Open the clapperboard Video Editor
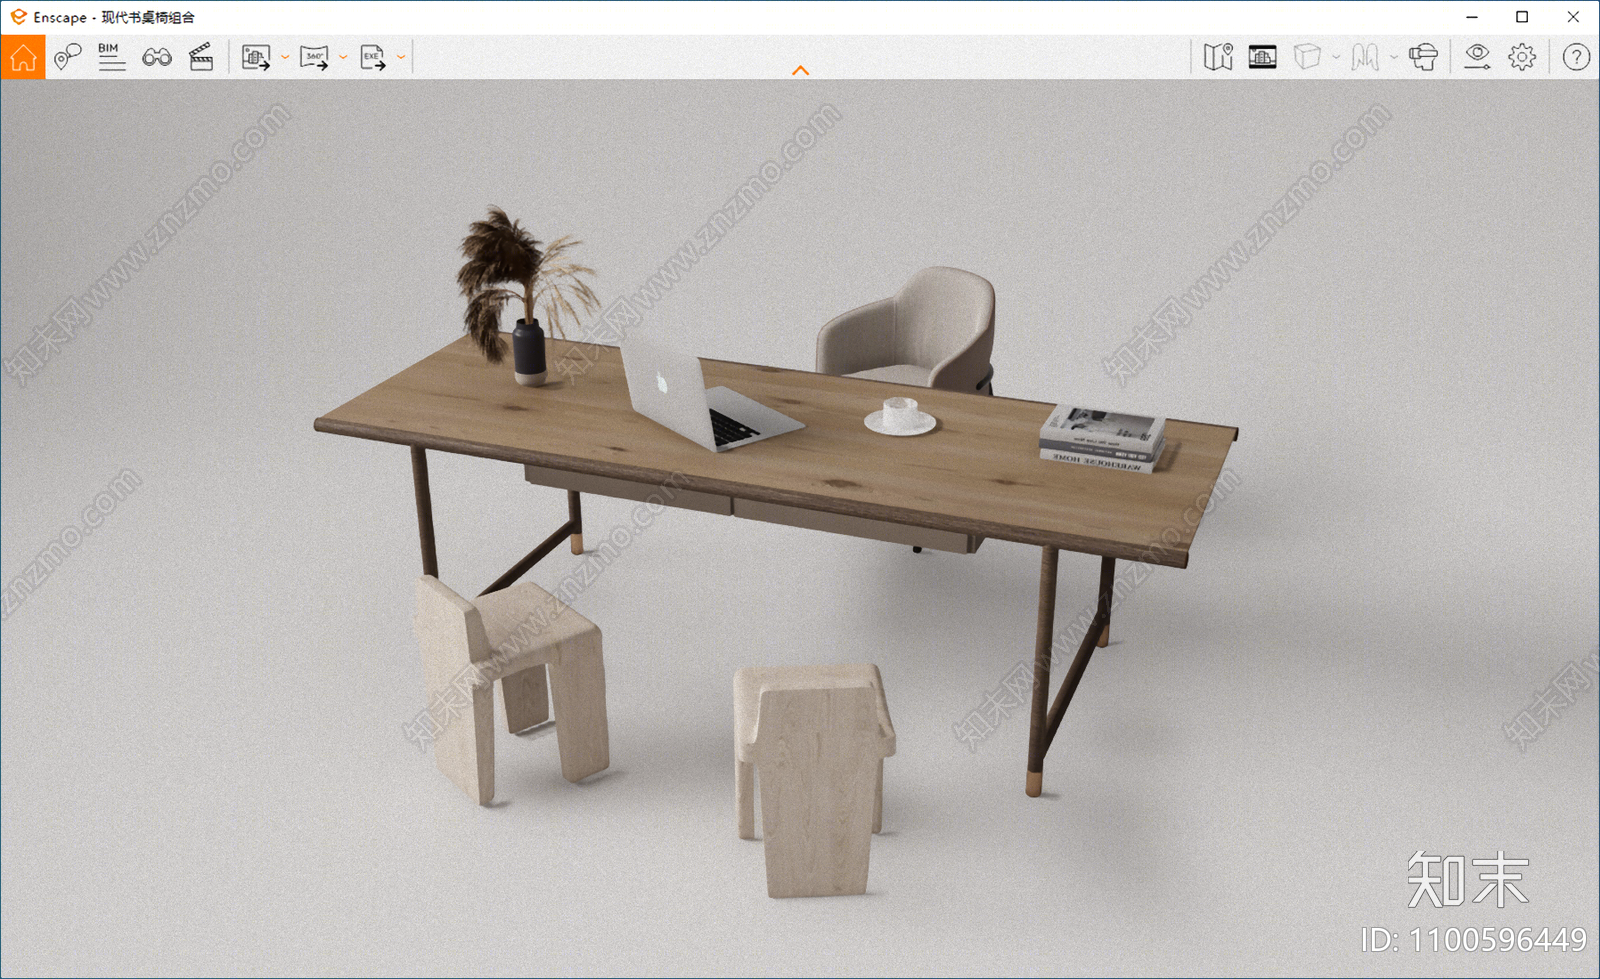The width and height of the screenshot is (1600, 979). [201, 57]
